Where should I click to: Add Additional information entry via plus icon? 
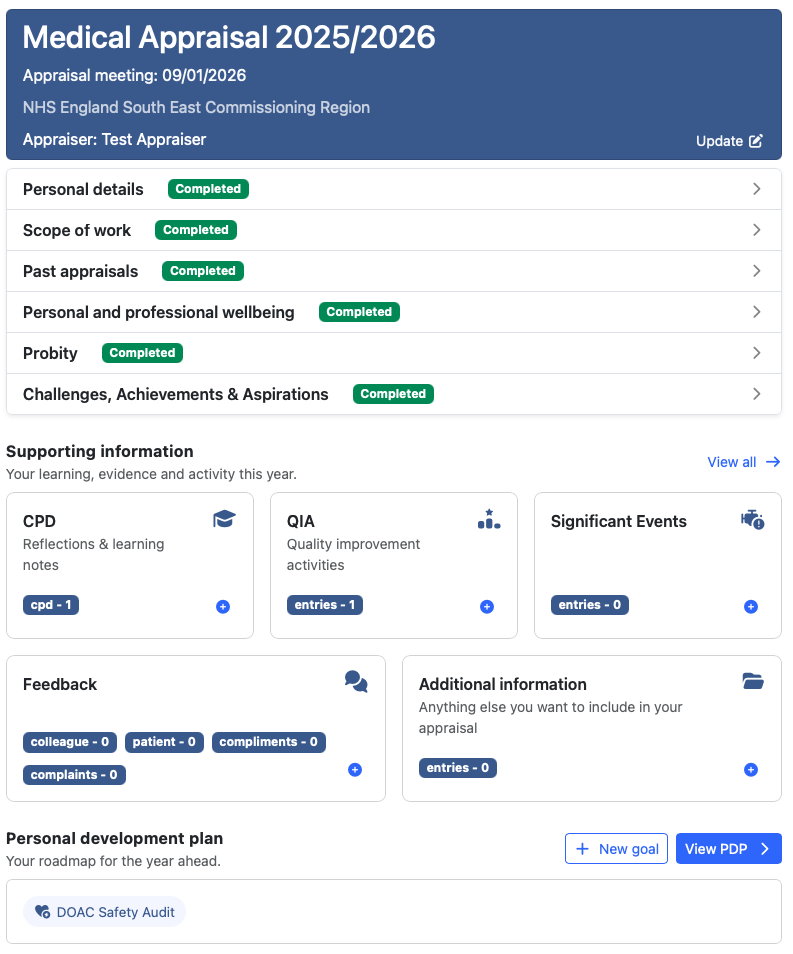tap(751, 770)
